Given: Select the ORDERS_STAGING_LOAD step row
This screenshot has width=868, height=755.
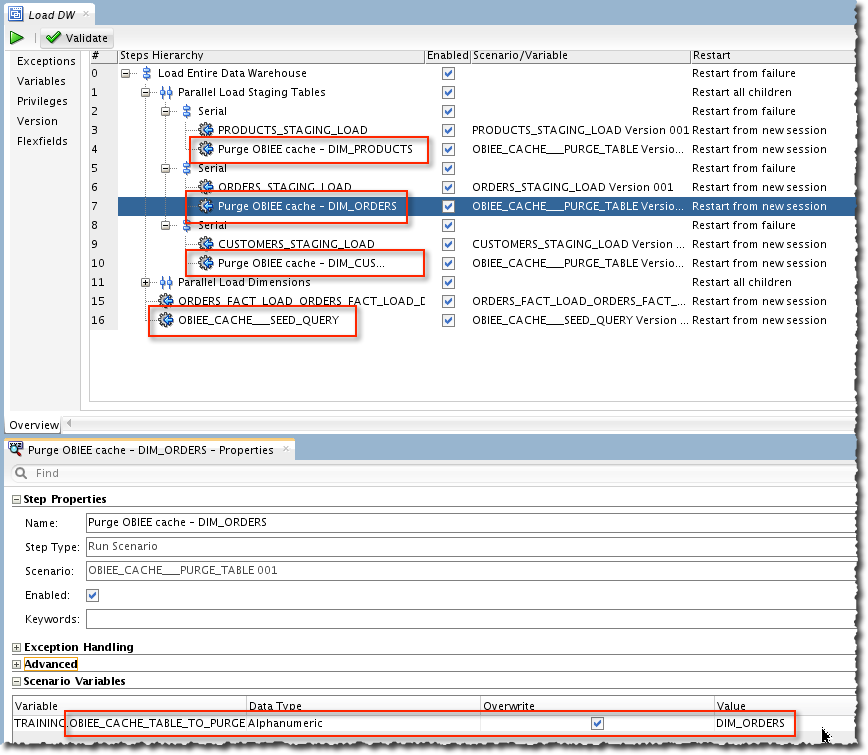Looking at the screenshot, I should [285, 187].
